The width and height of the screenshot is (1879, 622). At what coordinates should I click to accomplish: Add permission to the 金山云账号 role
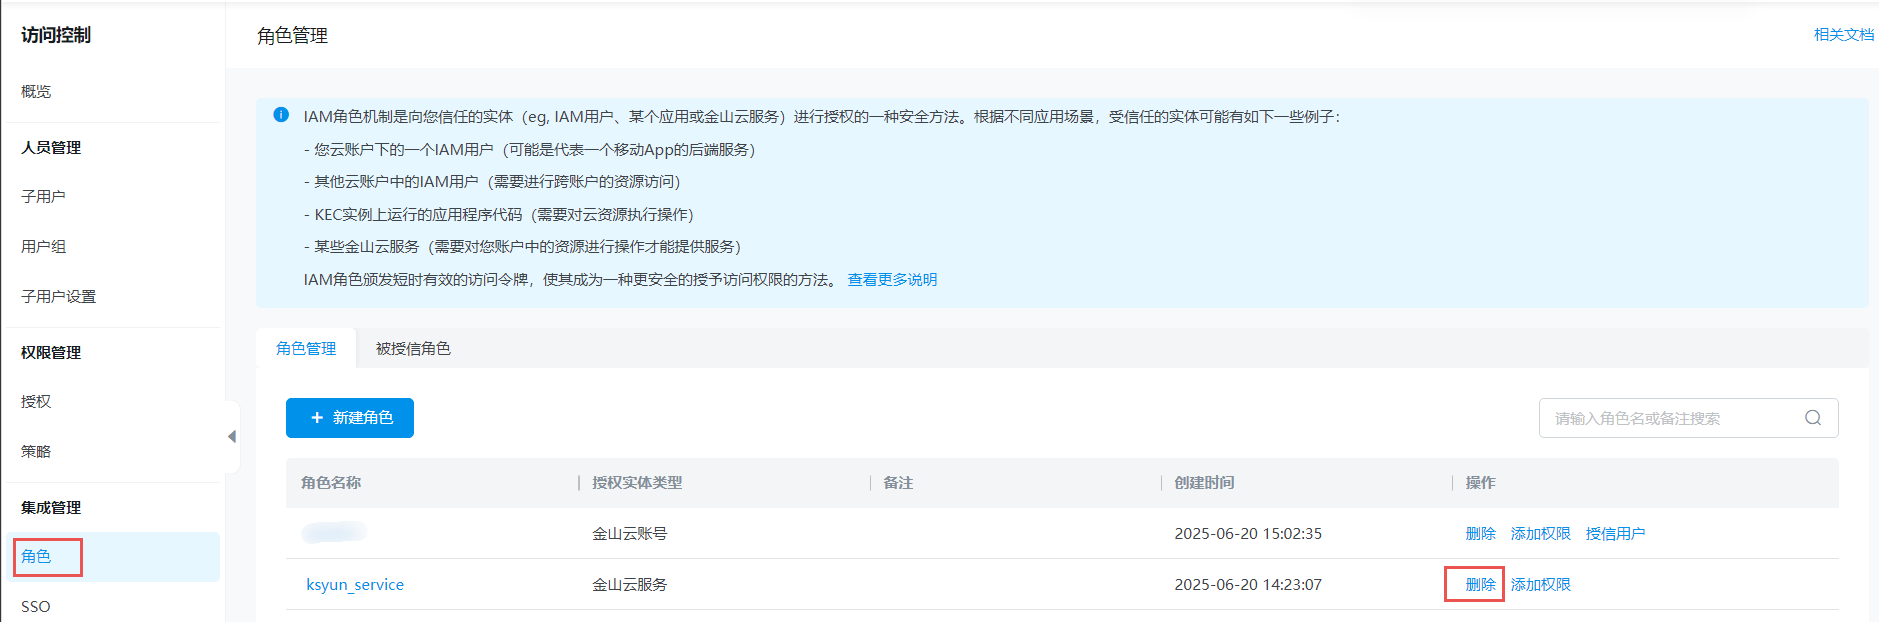1540,534
